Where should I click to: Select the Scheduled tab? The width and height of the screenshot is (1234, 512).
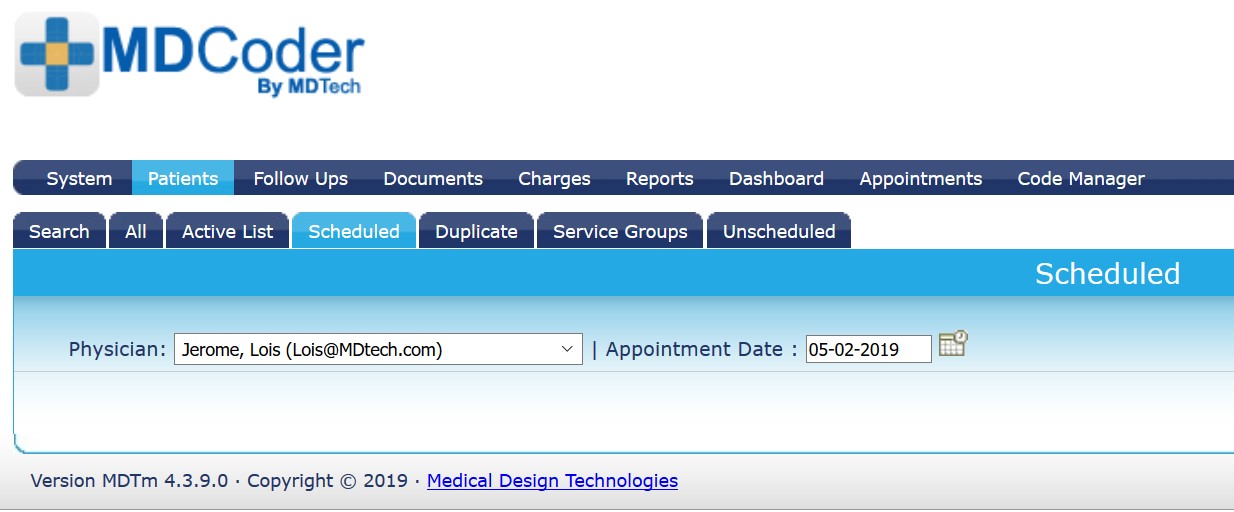tap(354, 231)
